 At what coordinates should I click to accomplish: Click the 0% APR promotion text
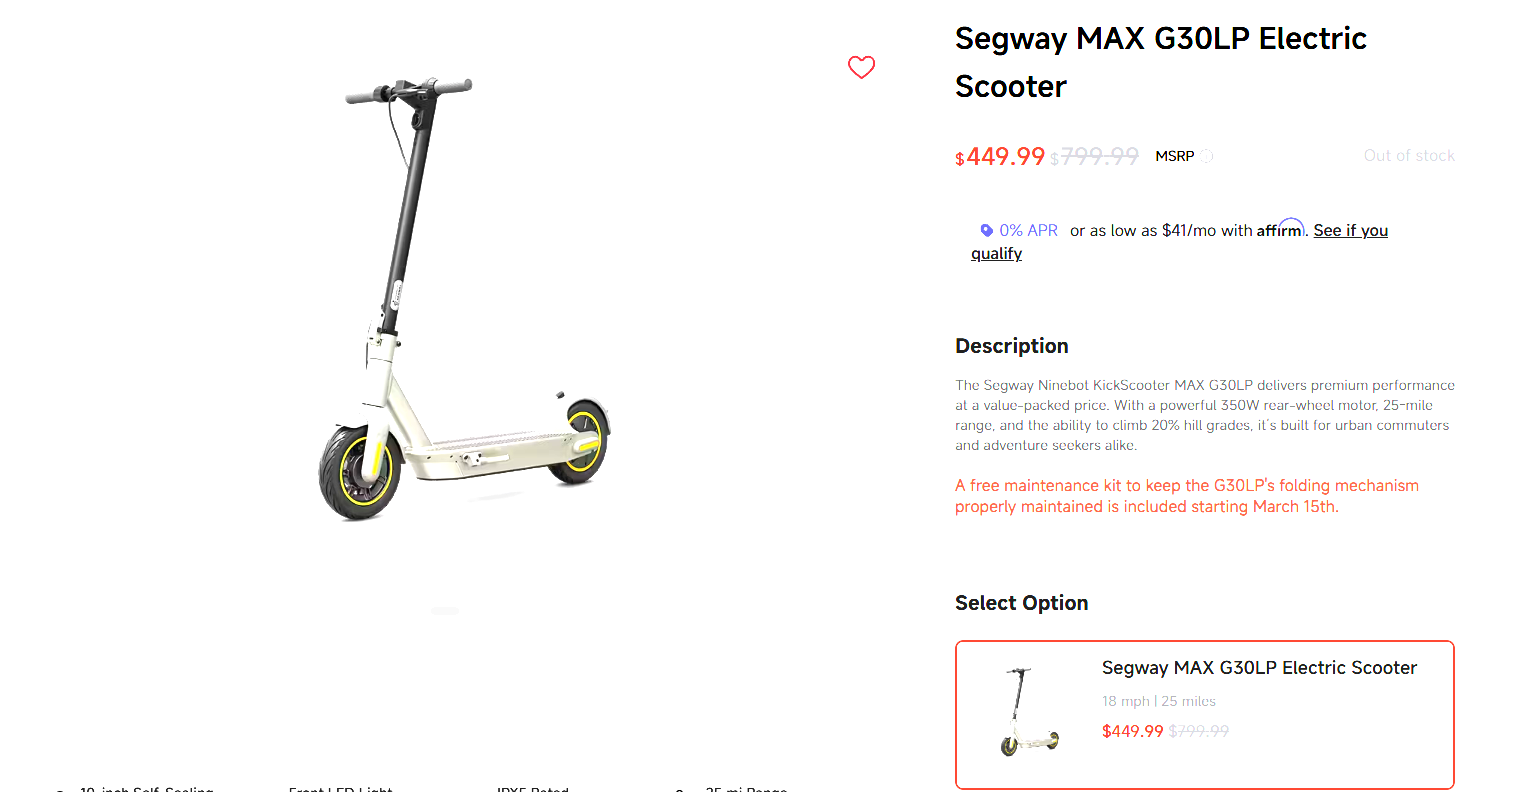1028,230
